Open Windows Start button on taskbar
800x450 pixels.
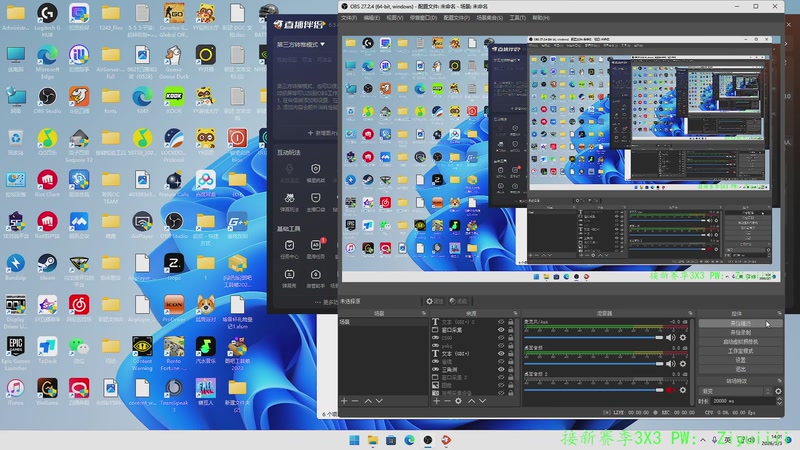[x=354, y=440]
